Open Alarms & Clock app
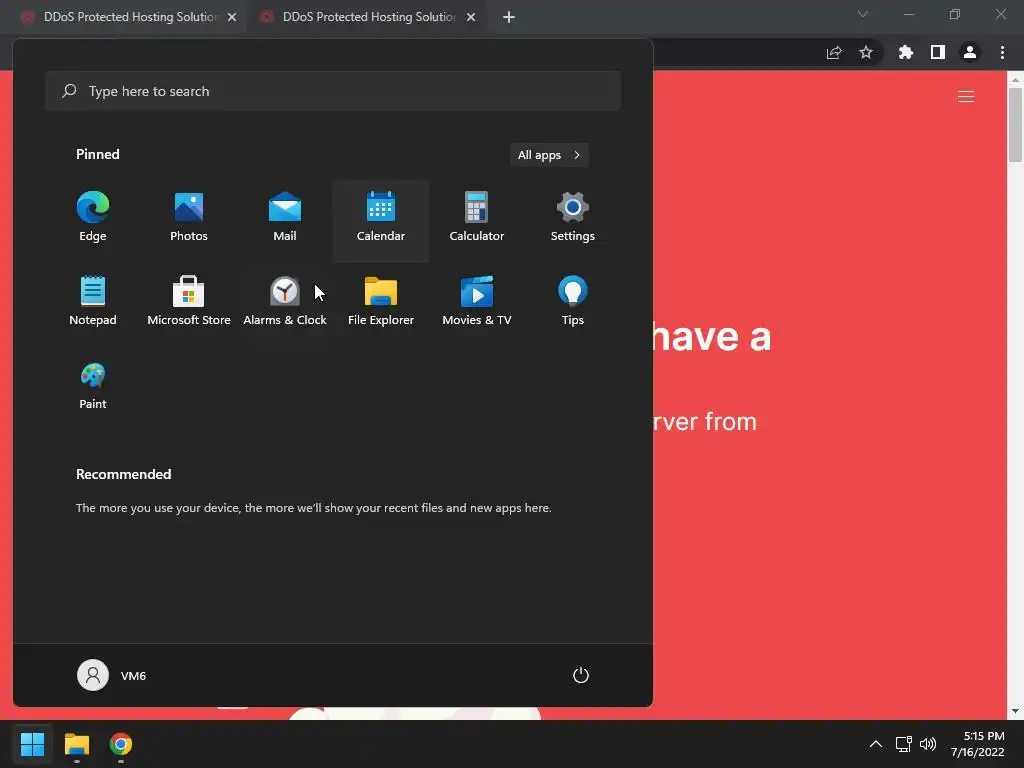The image size is (1024, 768). pyautogui.click(x=285, y=301)
